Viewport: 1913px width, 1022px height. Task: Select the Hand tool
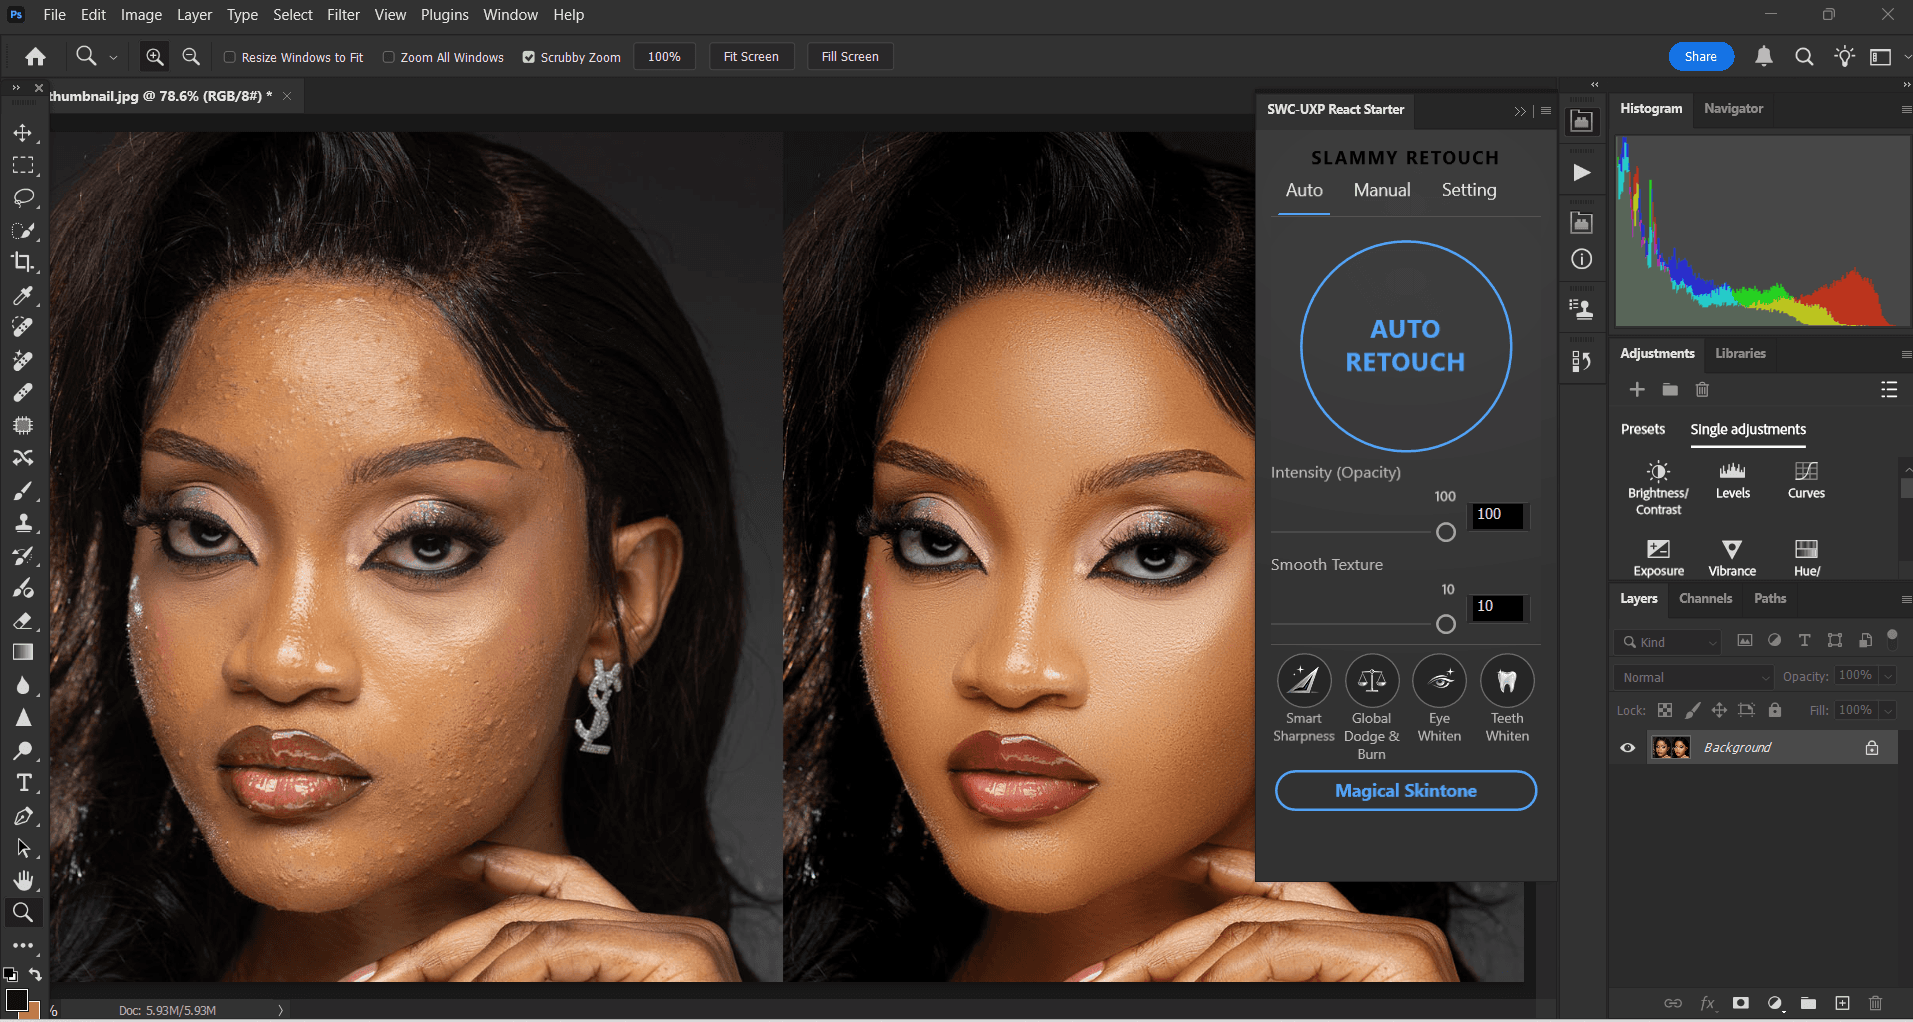click(x=23, y=880)
